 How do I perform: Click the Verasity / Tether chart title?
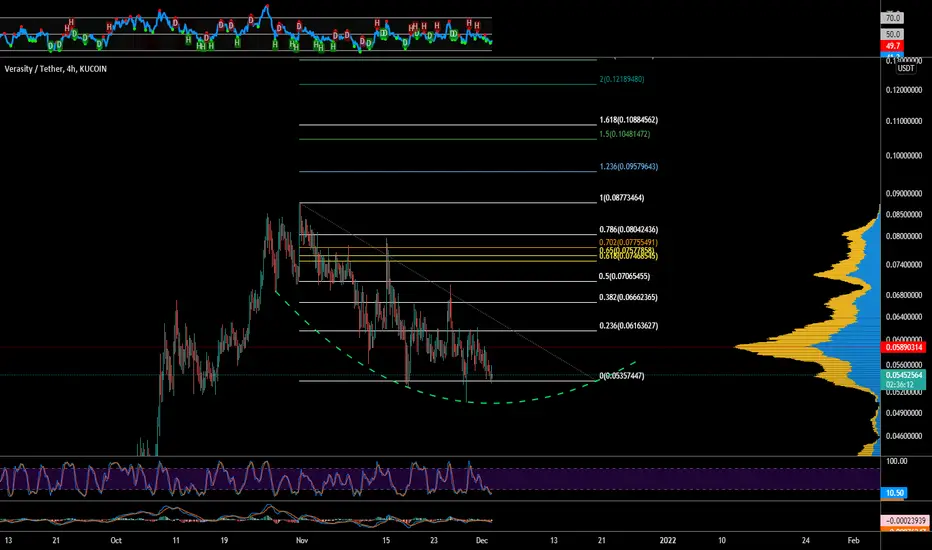tap(56, 69)
